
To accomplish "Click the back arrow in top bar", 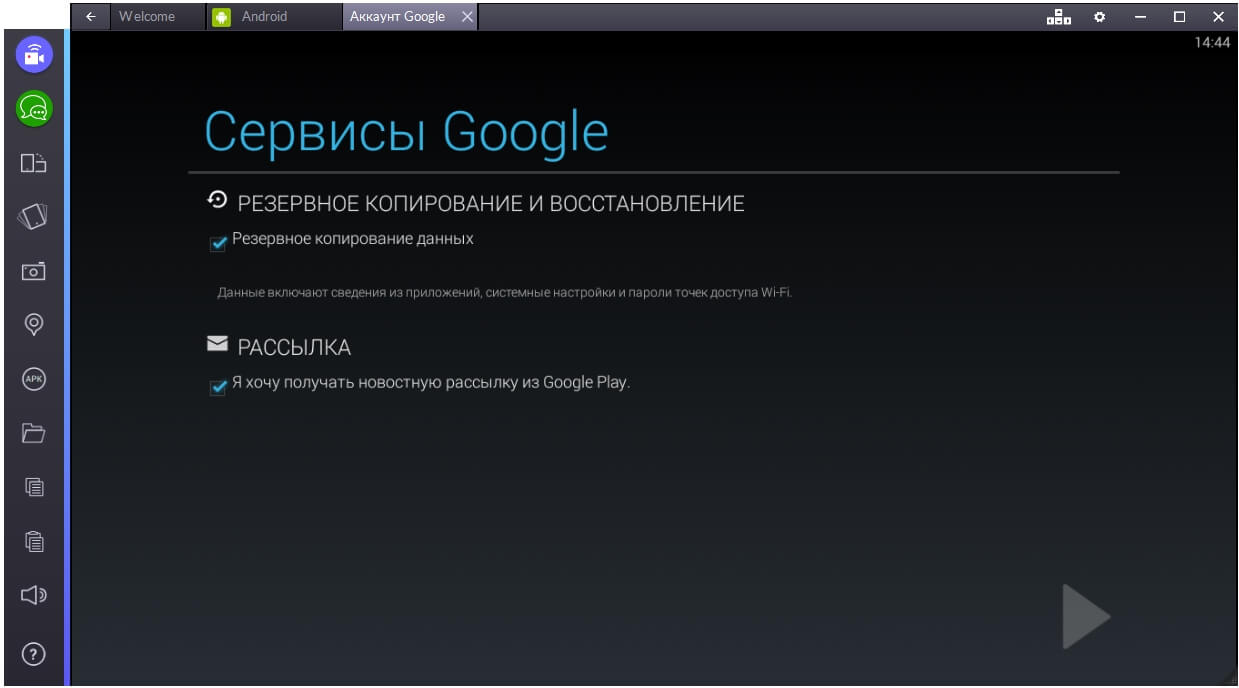I will click(91, 16).
